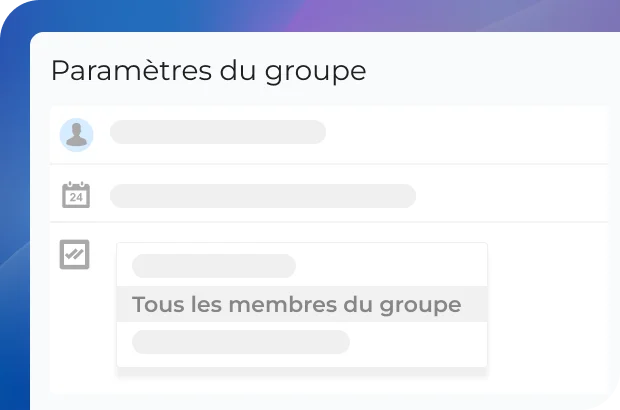Click the calendar icon showing 24

(x=76, y=194)
